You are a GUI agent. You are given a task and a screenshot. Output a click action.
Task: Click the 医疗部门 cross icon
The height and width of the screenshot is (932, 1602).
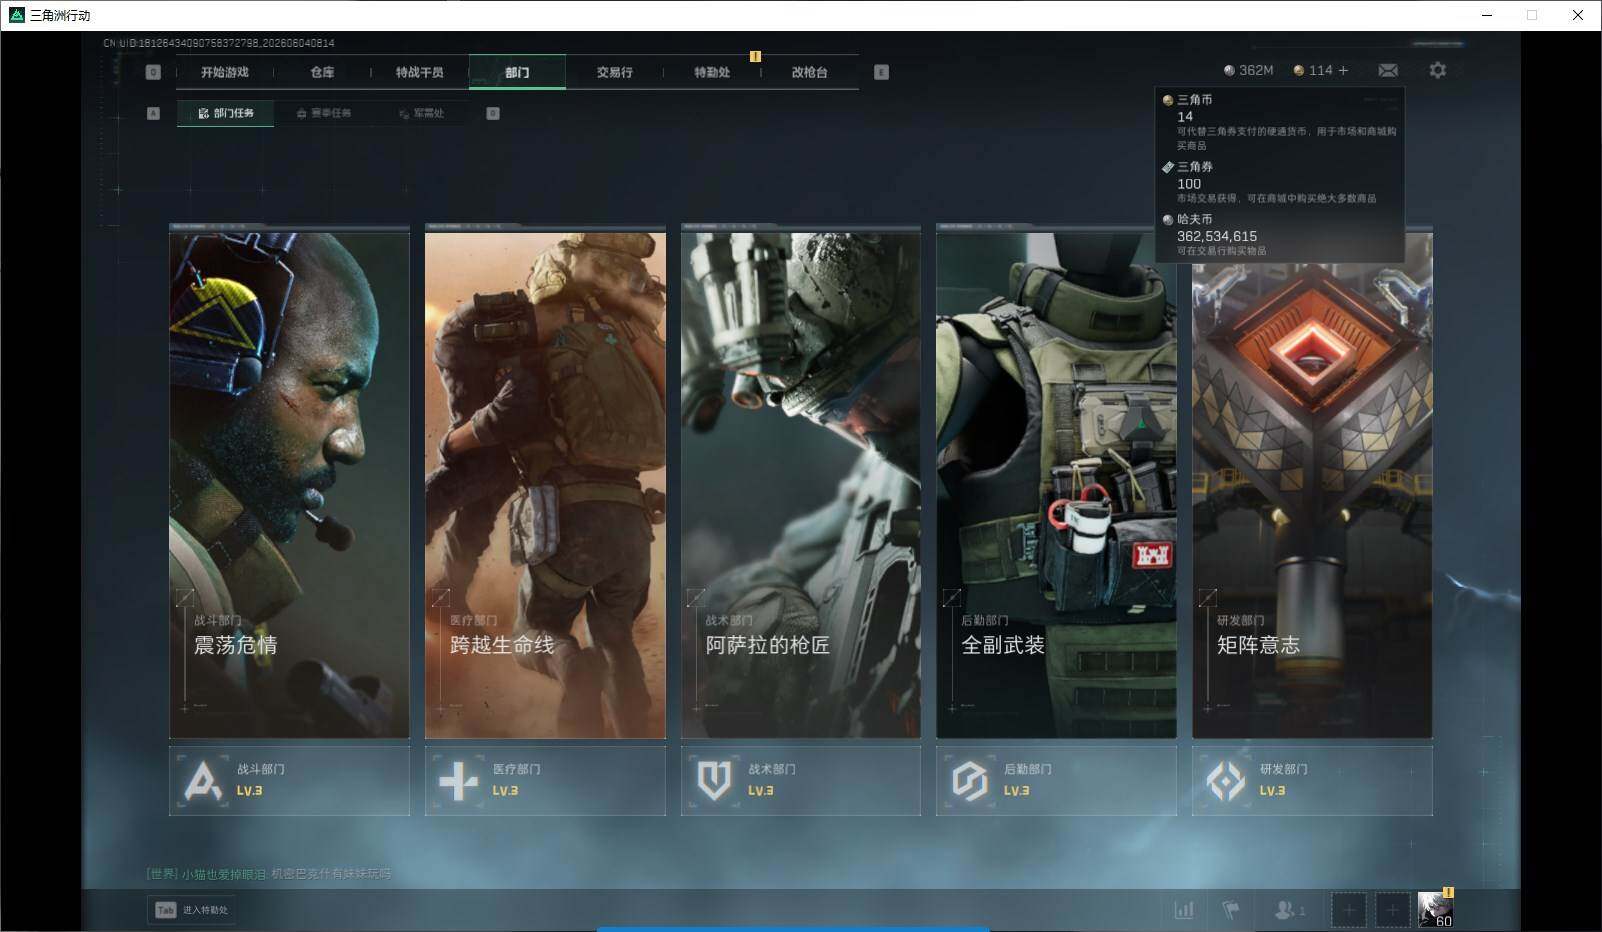click(458, 781)
